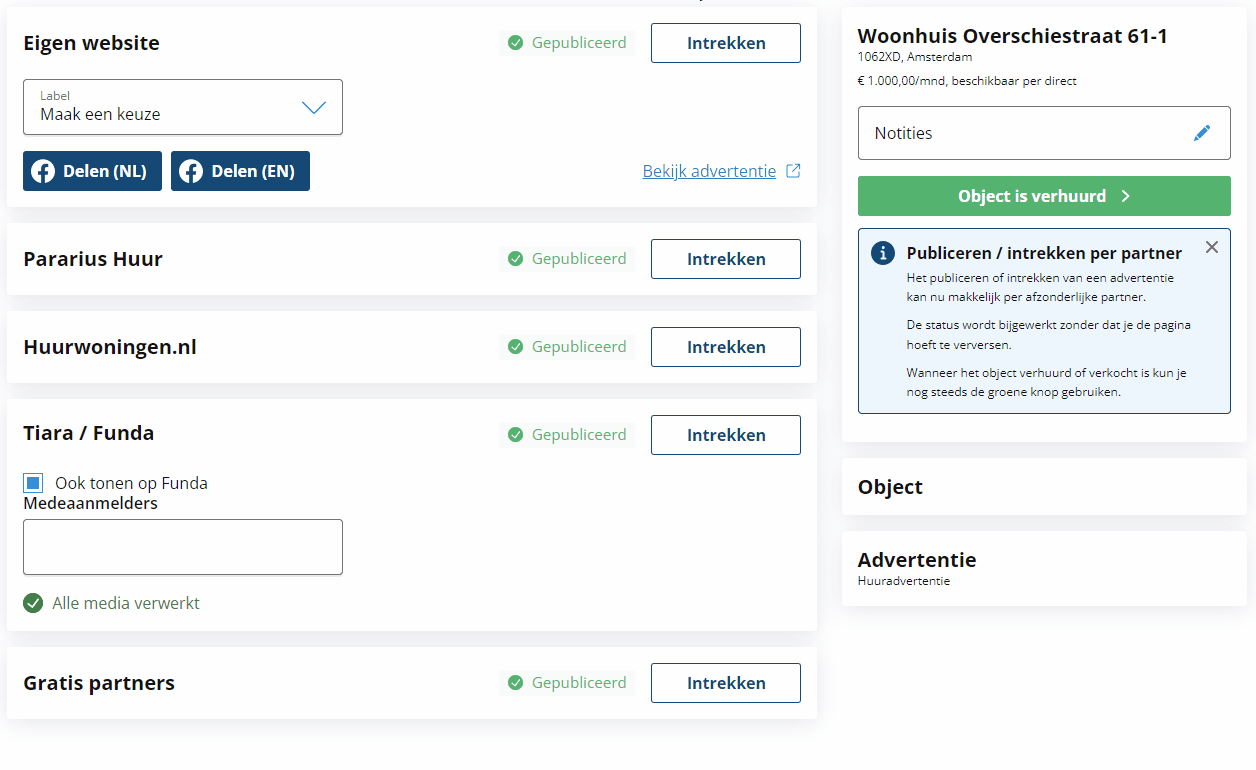Expand the Advertentie section panel
This screenshot has height=770, width=1256.
coord(1044,568)
